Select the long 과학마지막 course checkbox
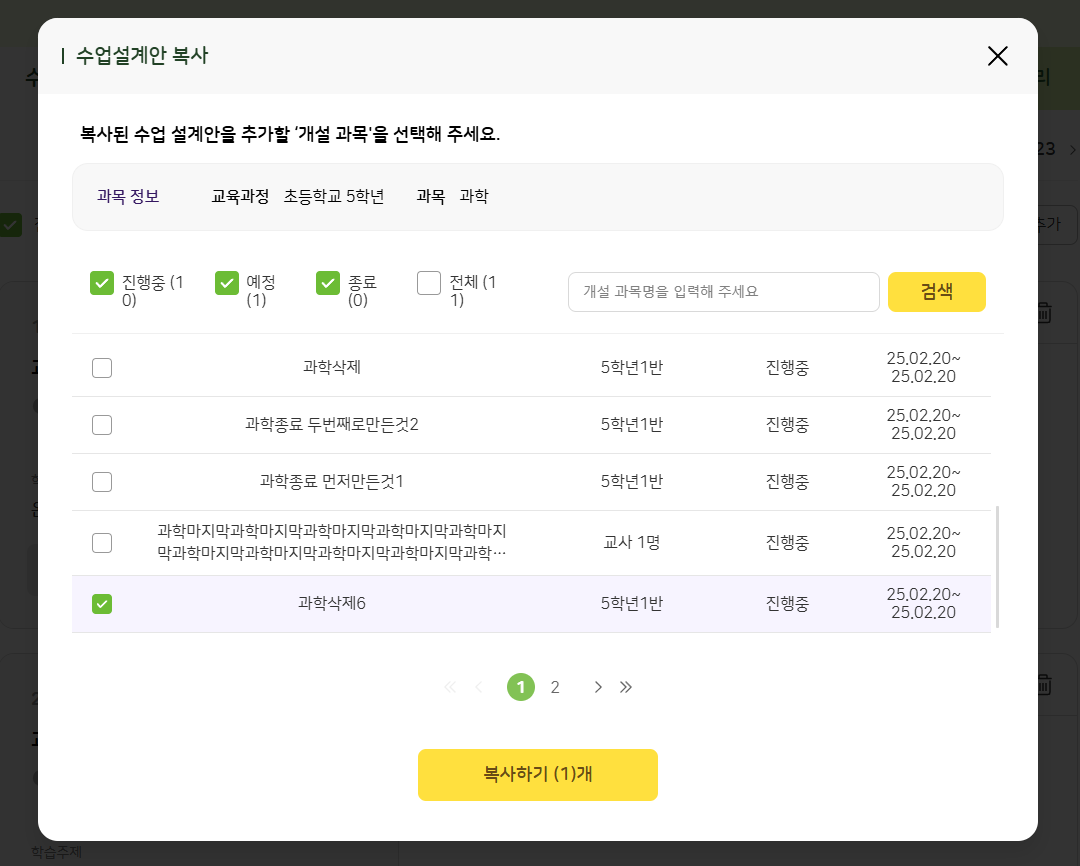1080x866 pixels. (x=102, y=543)
